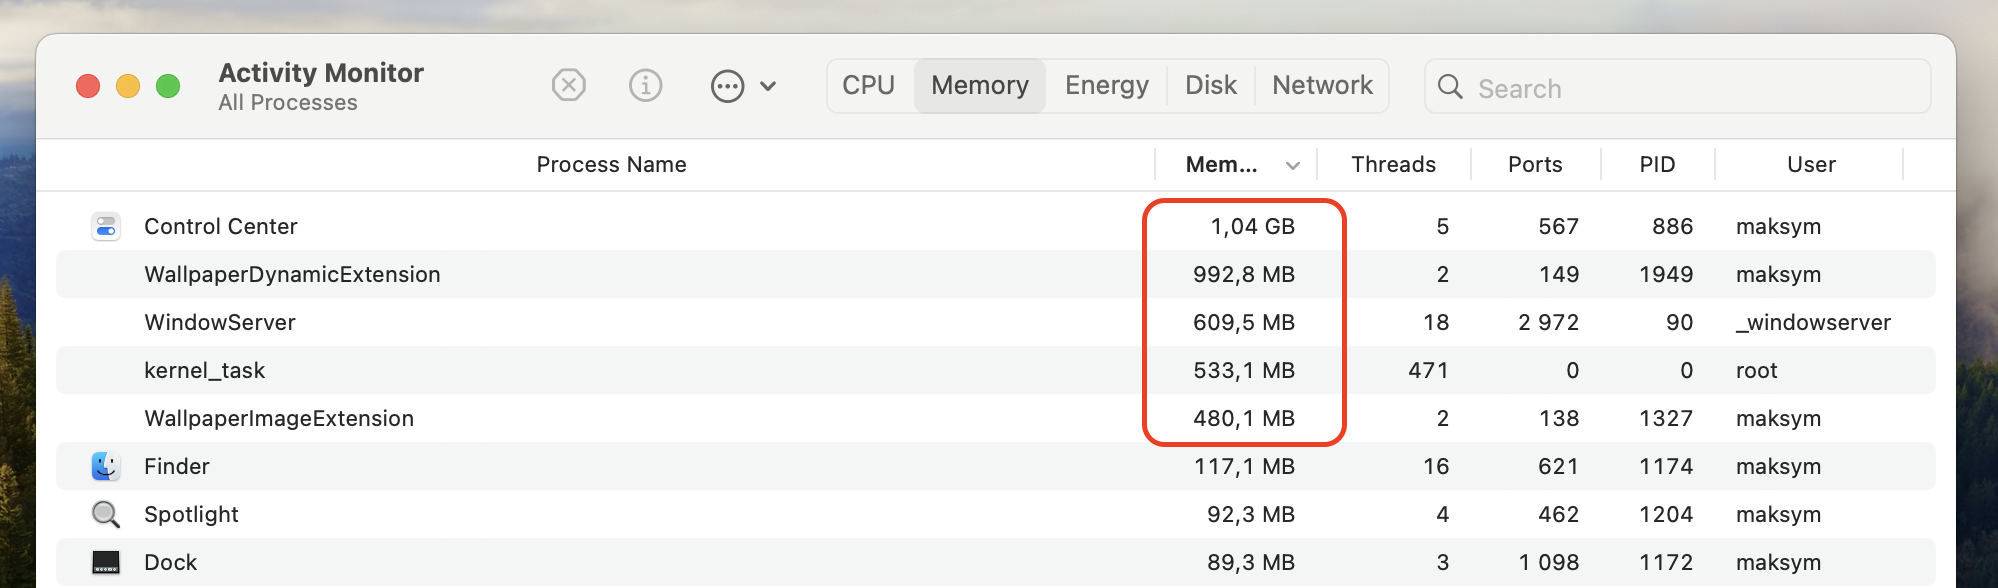Click the Finder process icon
The height and width of the screenshot is (588, 1998).
[x=106, y=466]
